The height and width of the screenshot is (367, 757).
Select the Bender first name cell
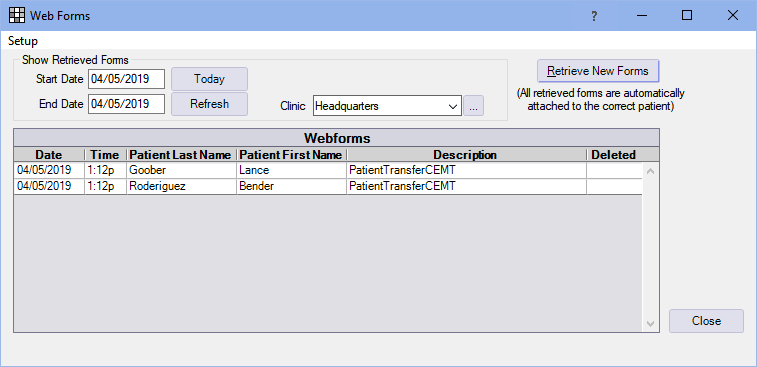point(292,186)
